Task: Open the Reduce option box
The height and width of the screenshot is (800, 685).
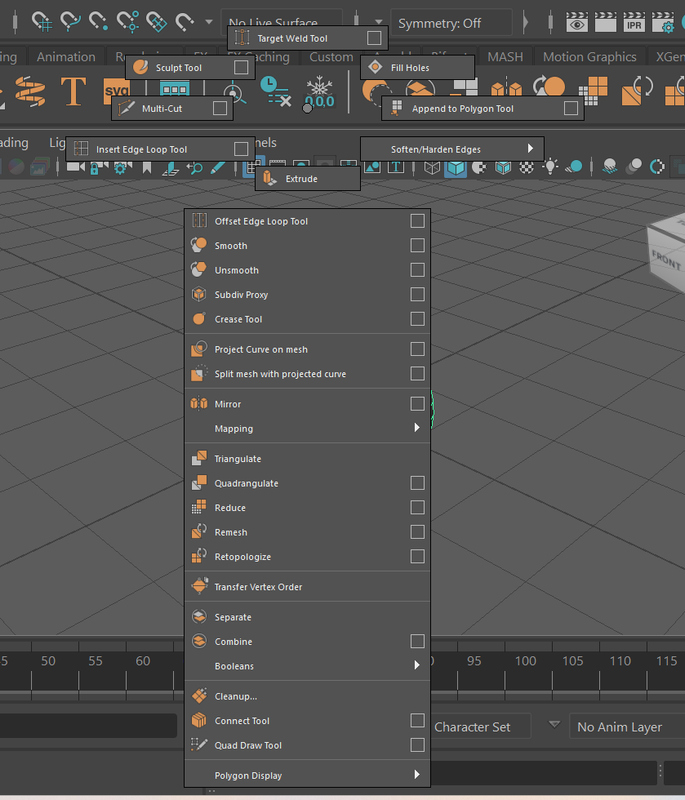Action: (x=417, y=508)
